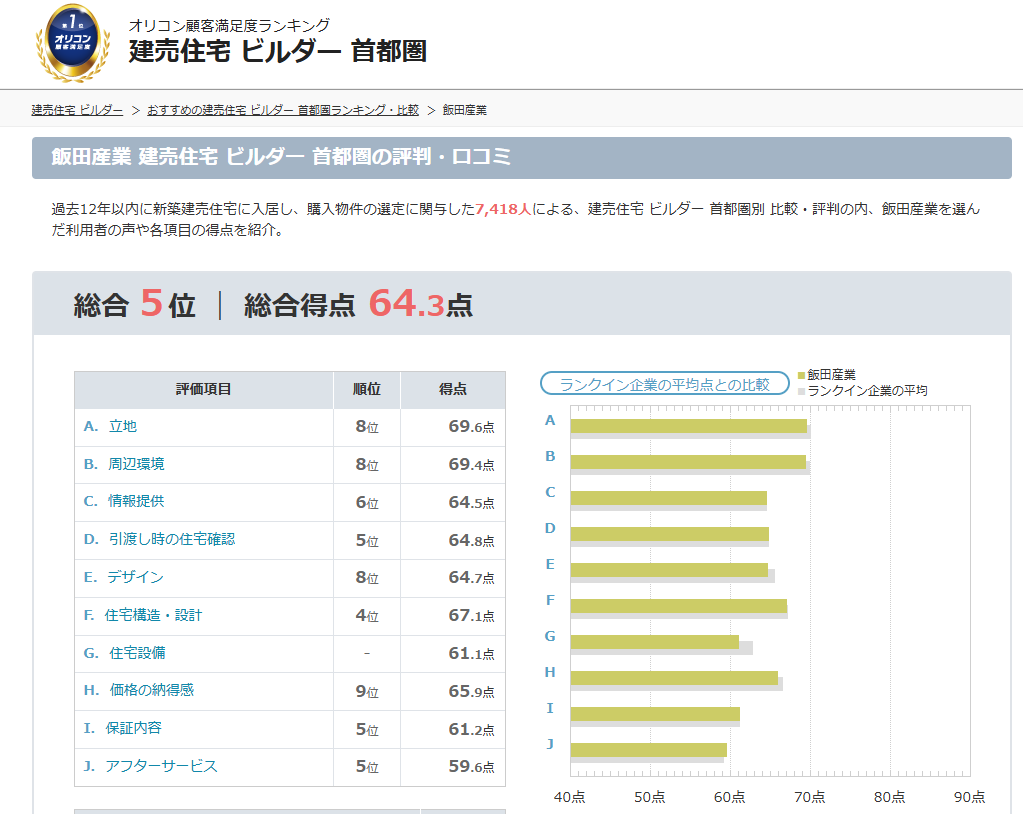Click the オリコン顧客満足度ランキング heading text
The image size is (1023, 814).
click(x=229, y=25)
